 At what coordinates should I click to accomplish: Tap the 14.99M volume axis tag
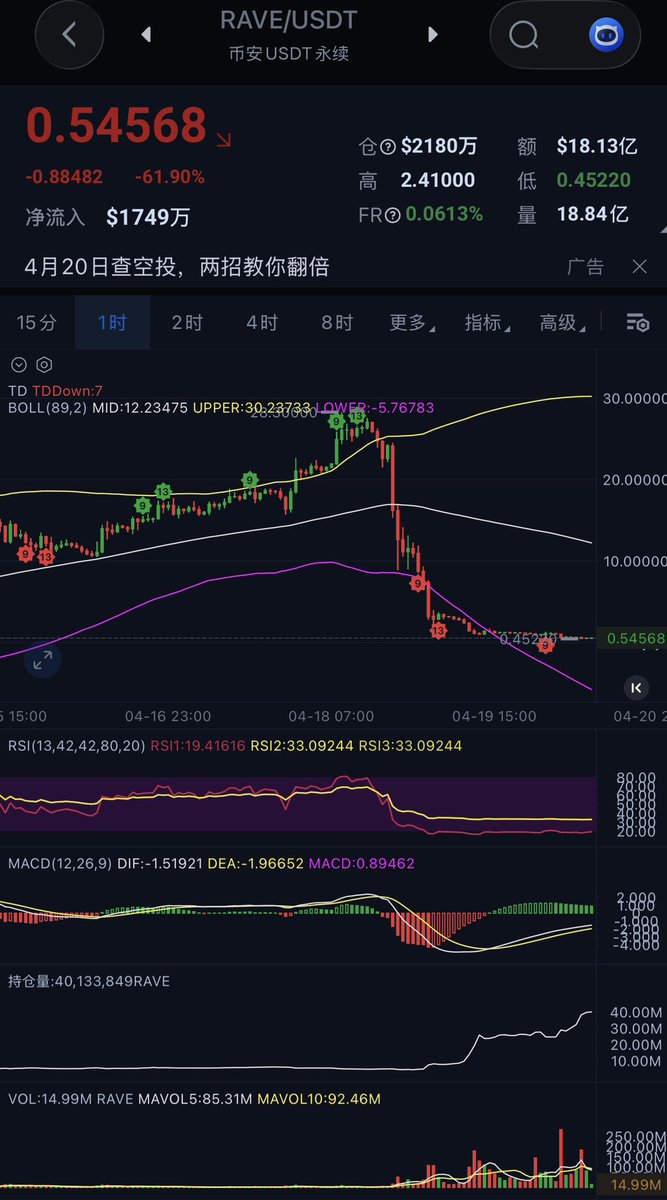[x=635, y=1185]
